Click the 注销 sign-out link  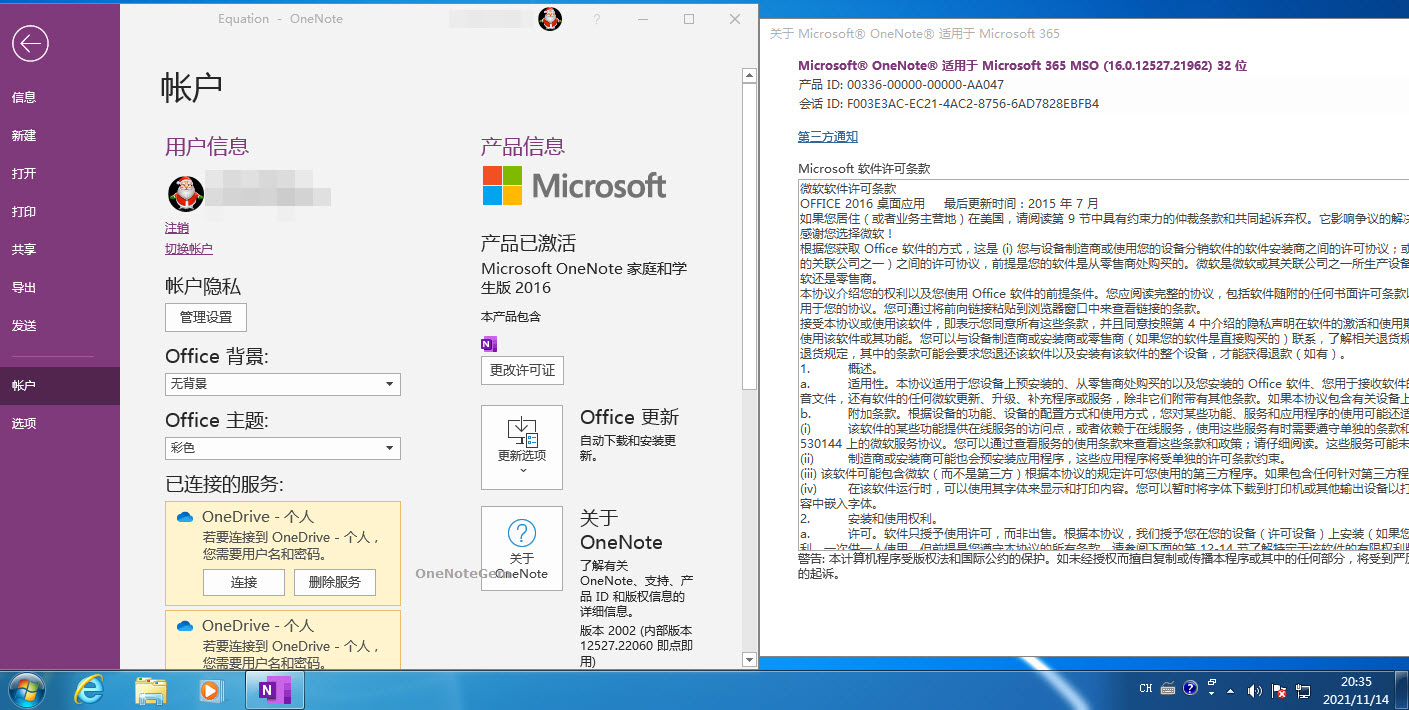tap(177, 228)
